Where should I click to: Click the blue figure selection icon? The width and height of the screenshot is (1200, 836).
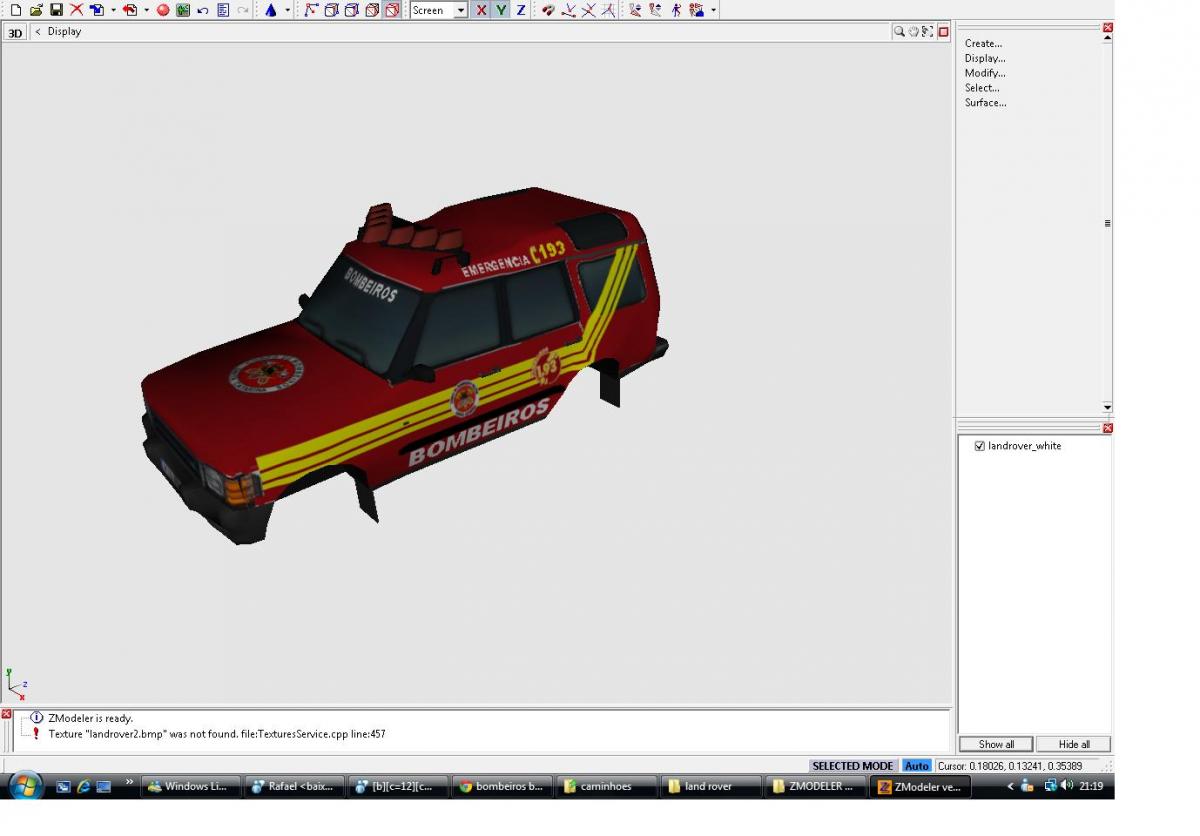coord(676,10)
